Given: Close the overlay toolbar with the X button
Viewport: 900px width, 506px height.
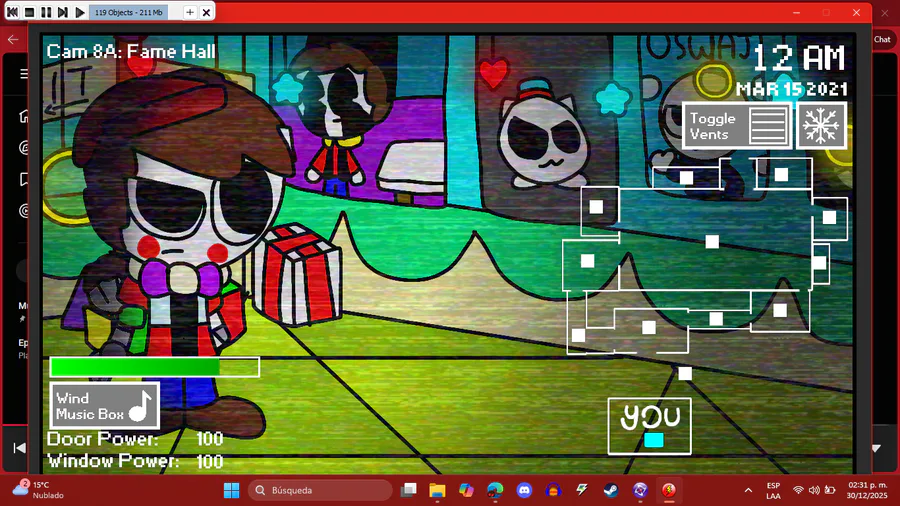Looking at the screenshot, I should click(x=206, y=12).
